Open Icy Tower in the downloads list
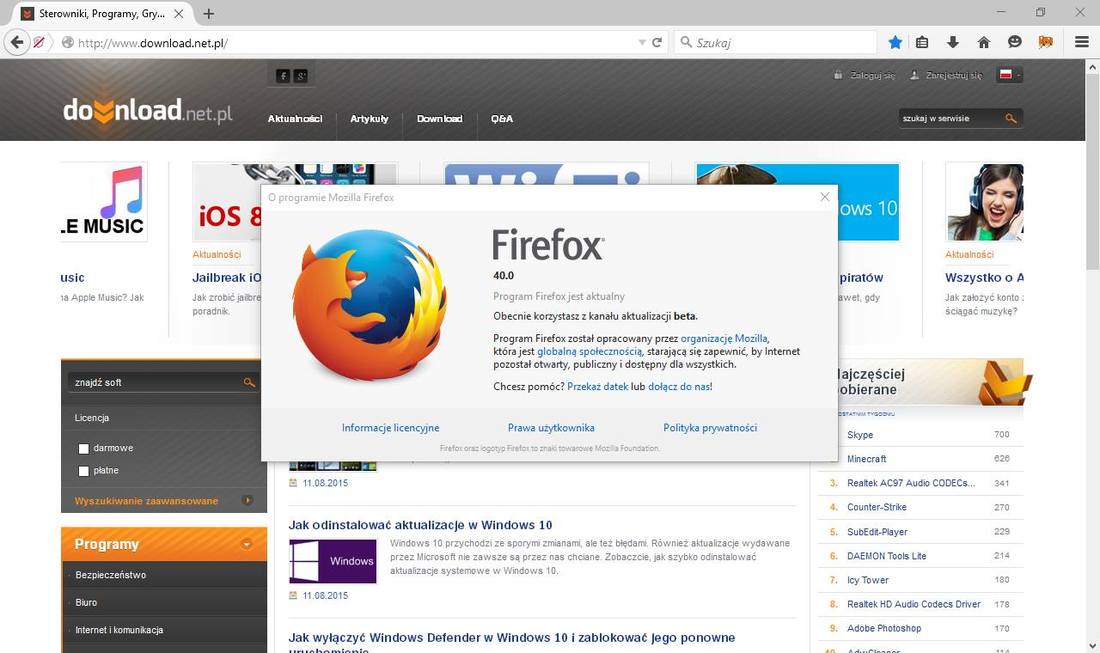 pos(868,580)
